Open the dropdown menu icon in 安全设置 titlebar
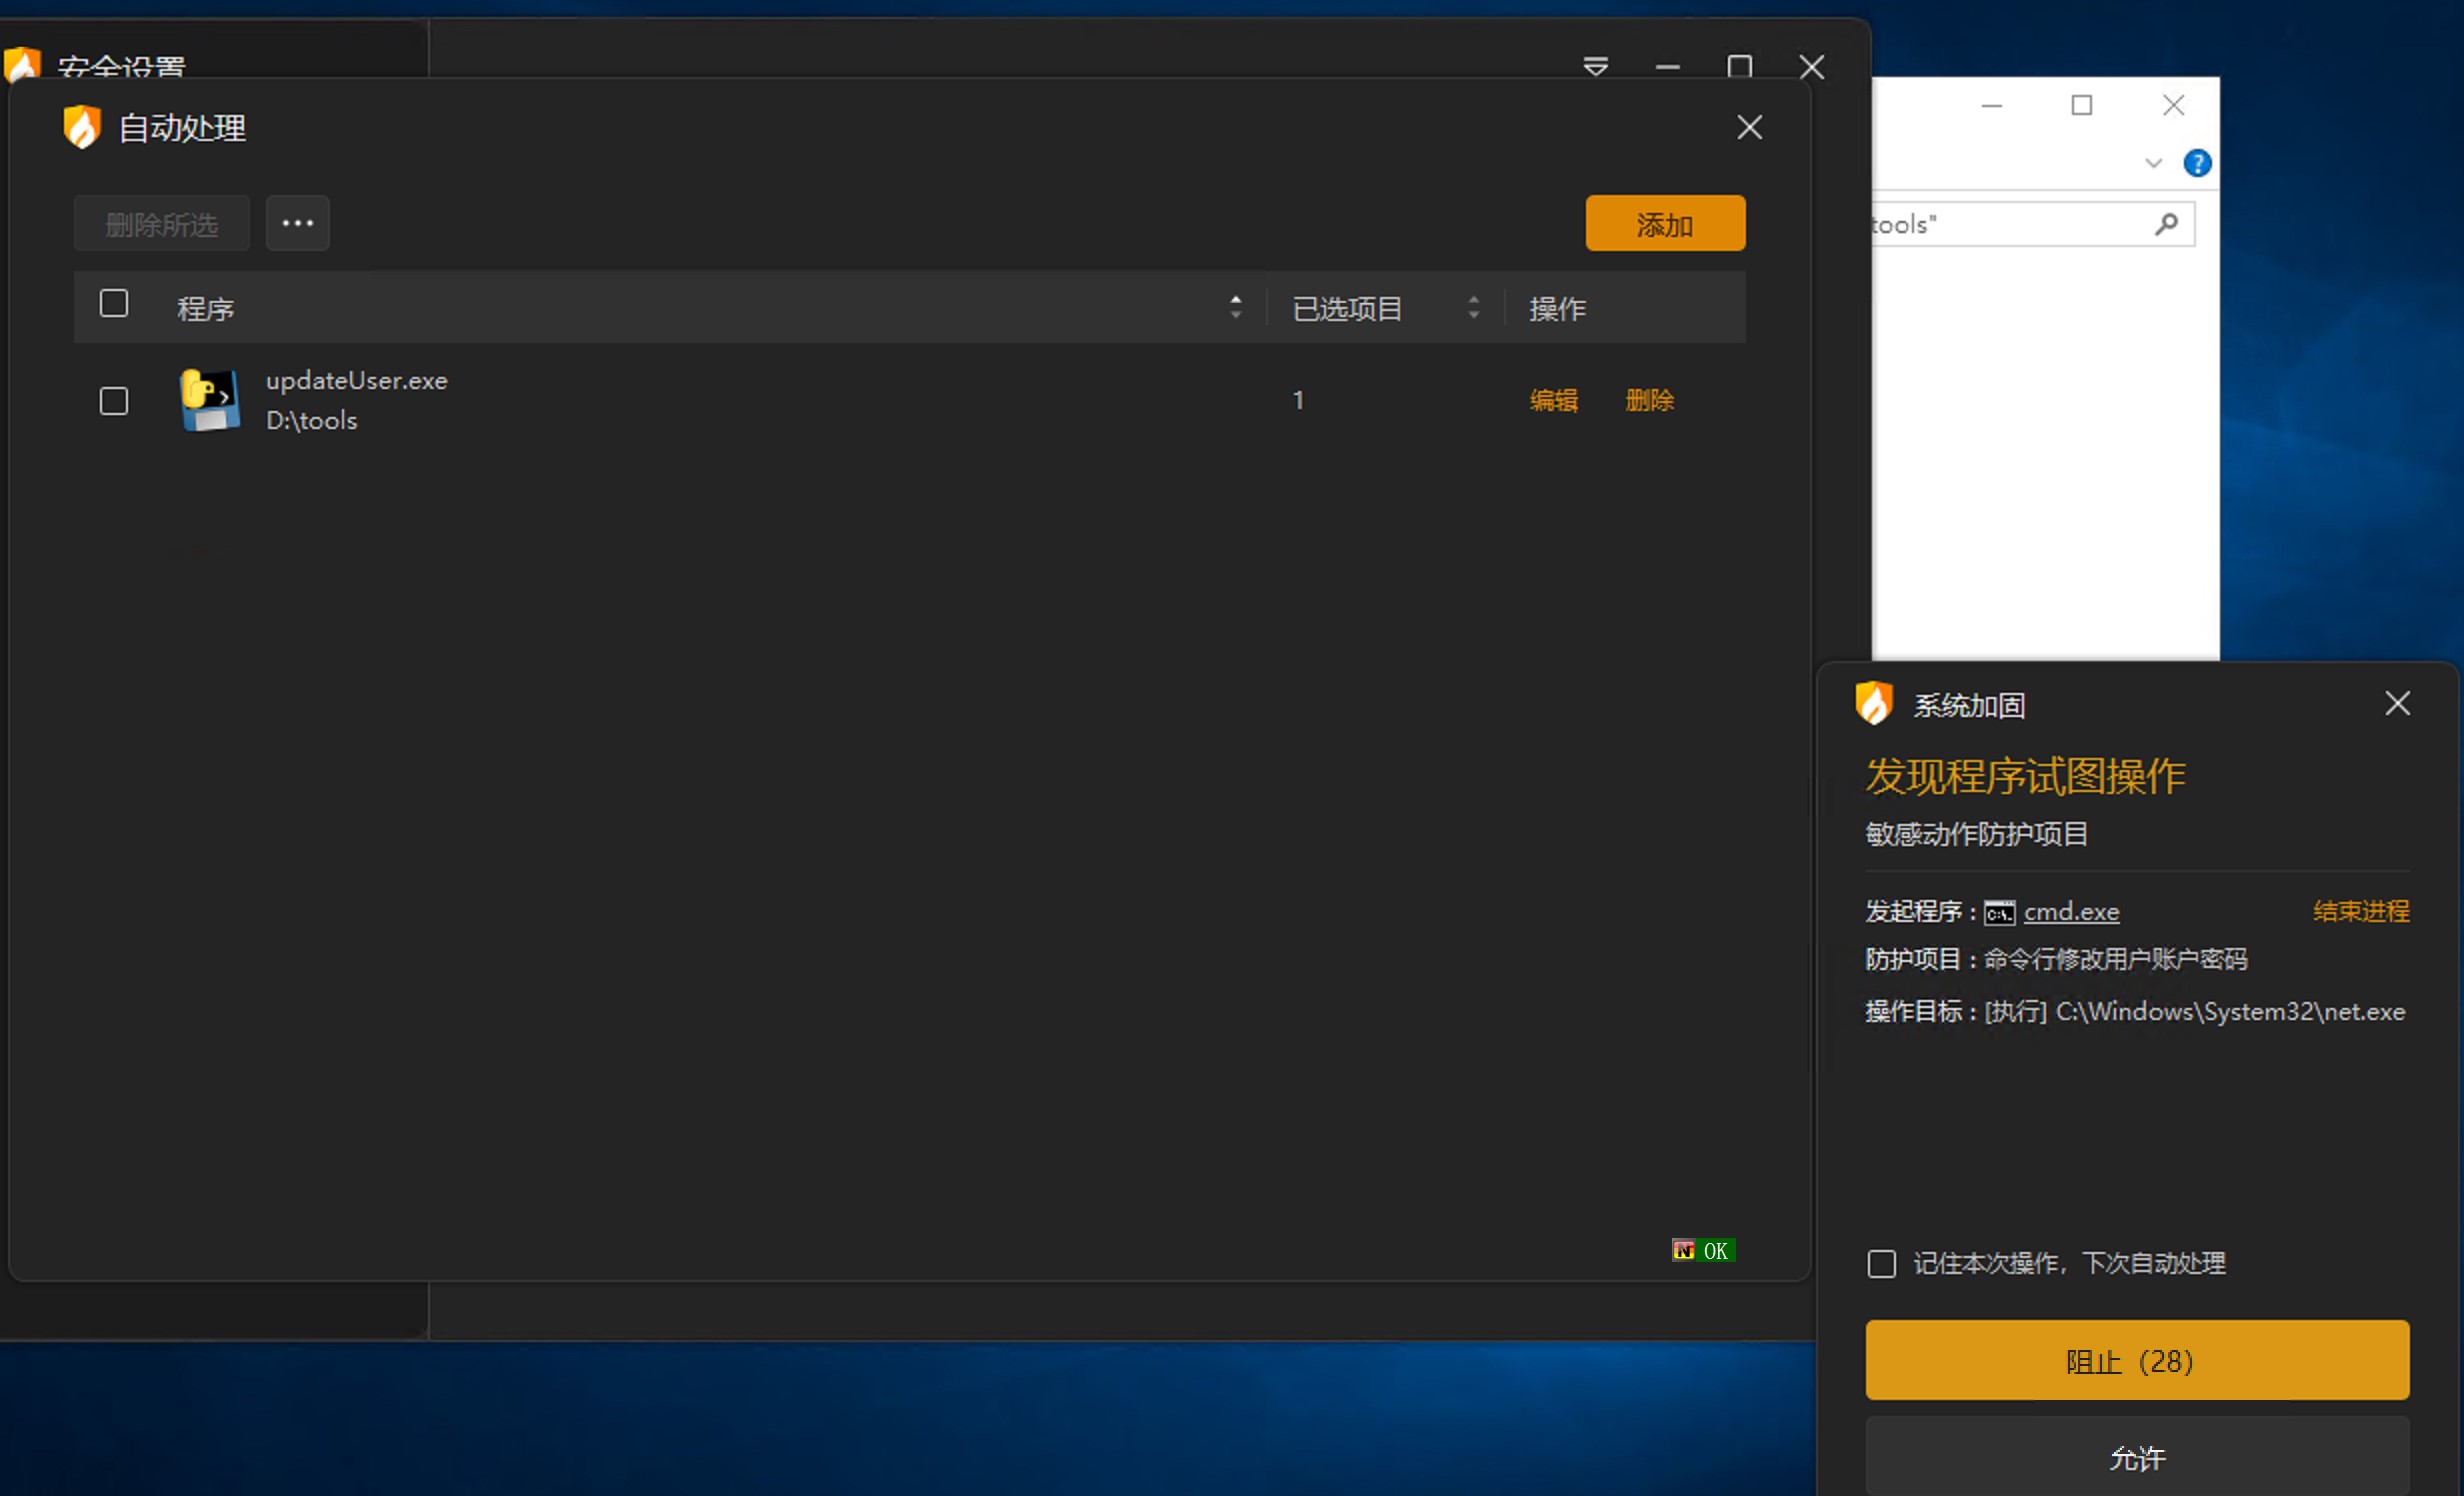This screenshot has height=1496, width=2464. pos(1596,67)
